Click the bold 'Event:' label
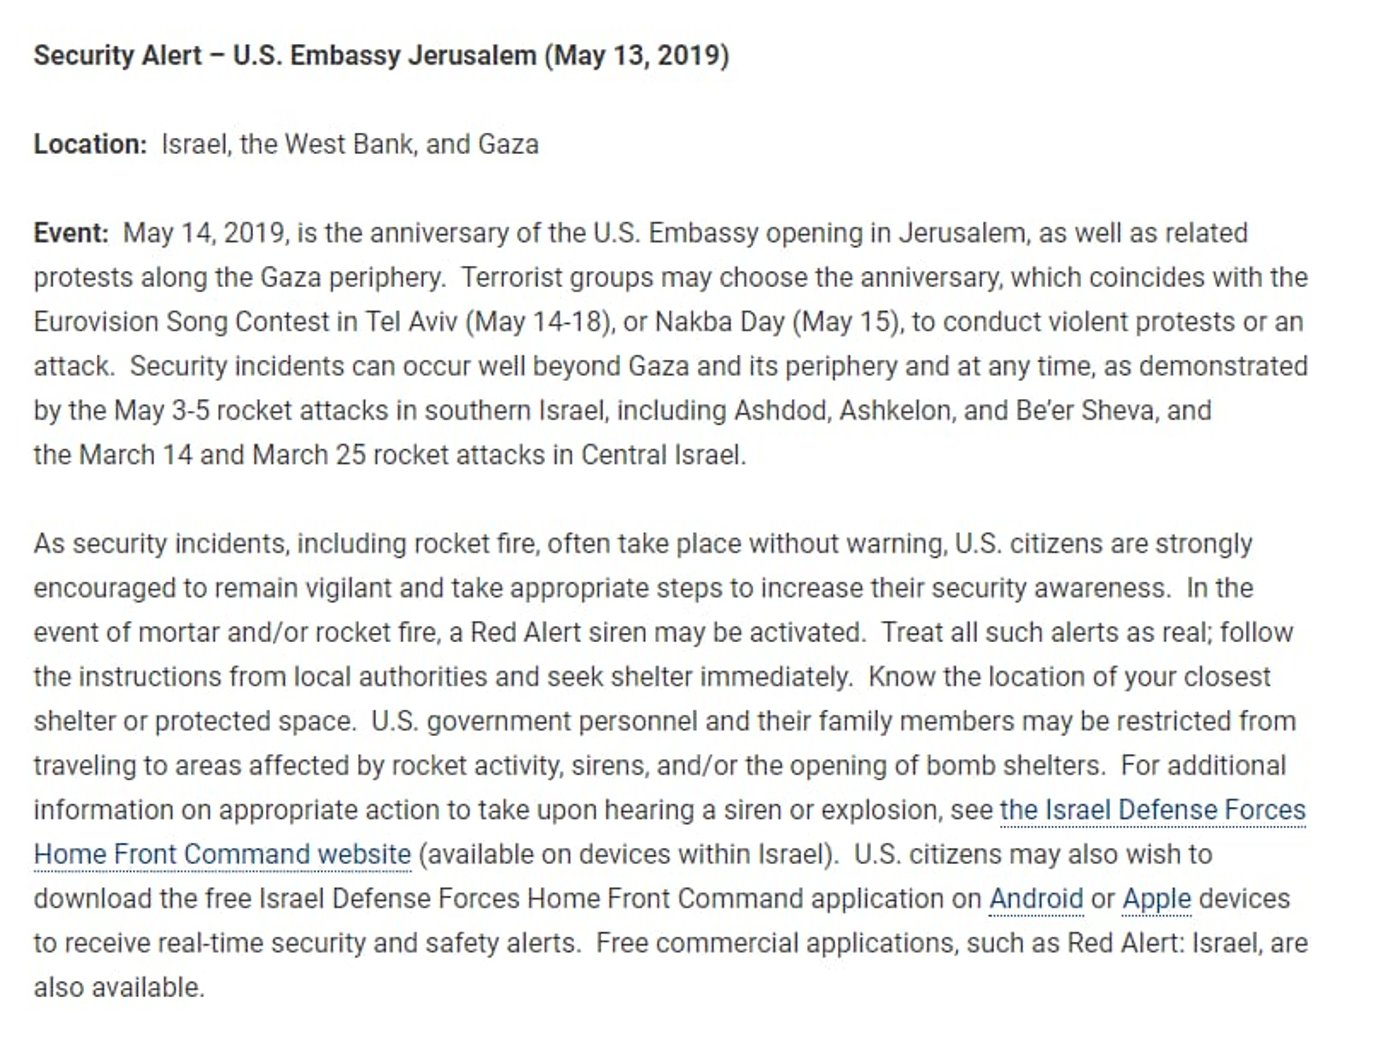1400x1048 pixels. 71,233
